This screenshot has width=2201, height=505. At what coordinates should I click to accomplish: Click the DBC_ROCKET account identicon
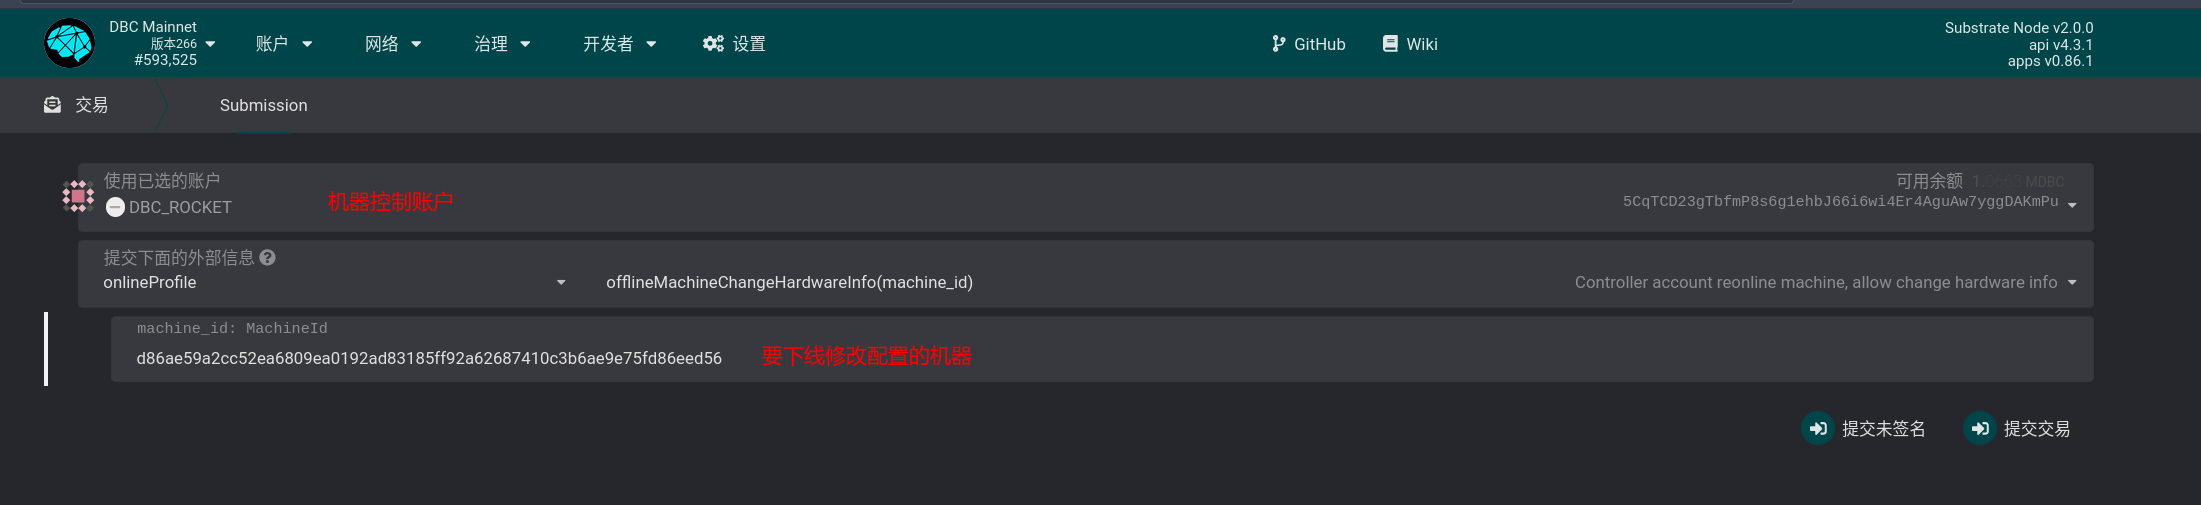(78, 196)
